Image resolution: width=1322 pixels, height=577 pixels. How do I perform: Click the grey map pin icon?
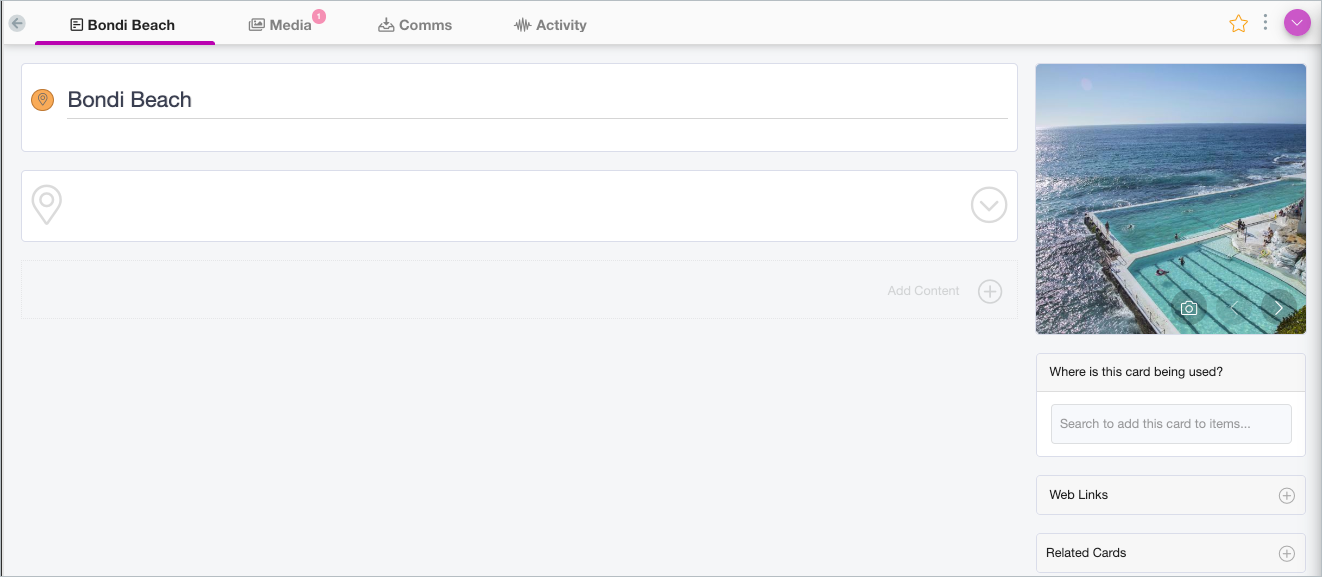click(x=46, y=205)
